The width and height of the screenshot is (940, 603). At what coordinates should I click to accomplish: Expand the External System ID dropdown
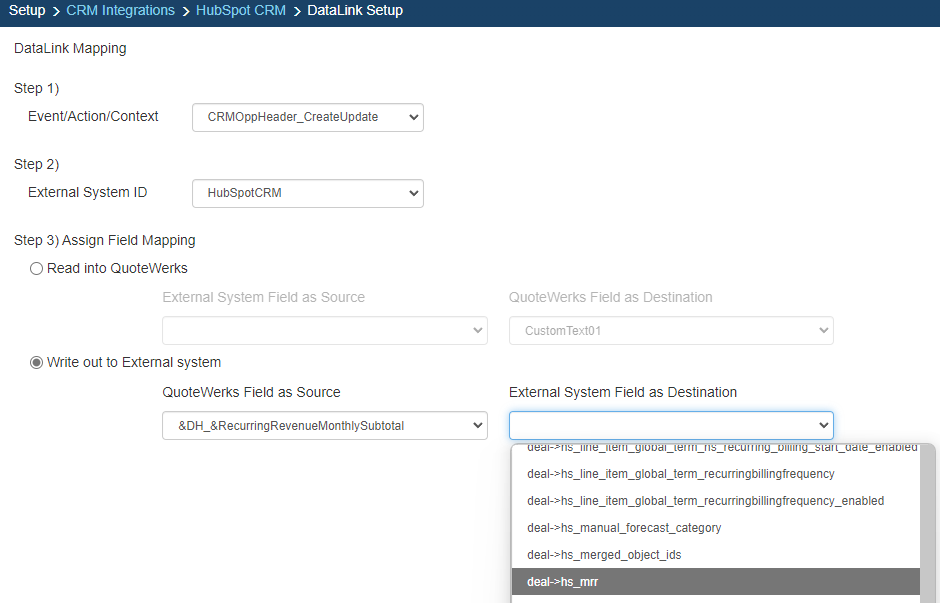(x=307, y=193)
